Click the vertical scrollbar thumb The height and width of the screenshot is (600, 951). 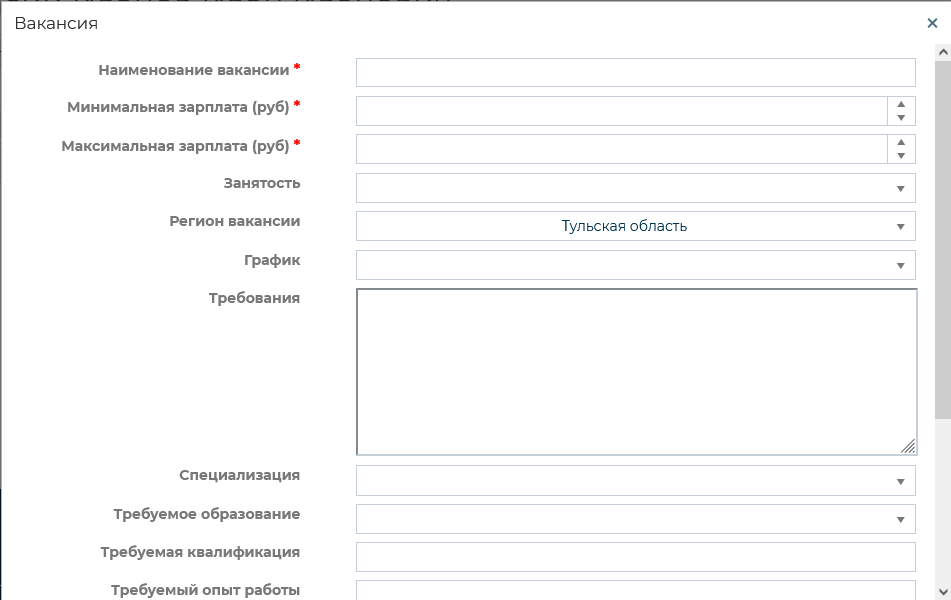(x=942, y=240)
